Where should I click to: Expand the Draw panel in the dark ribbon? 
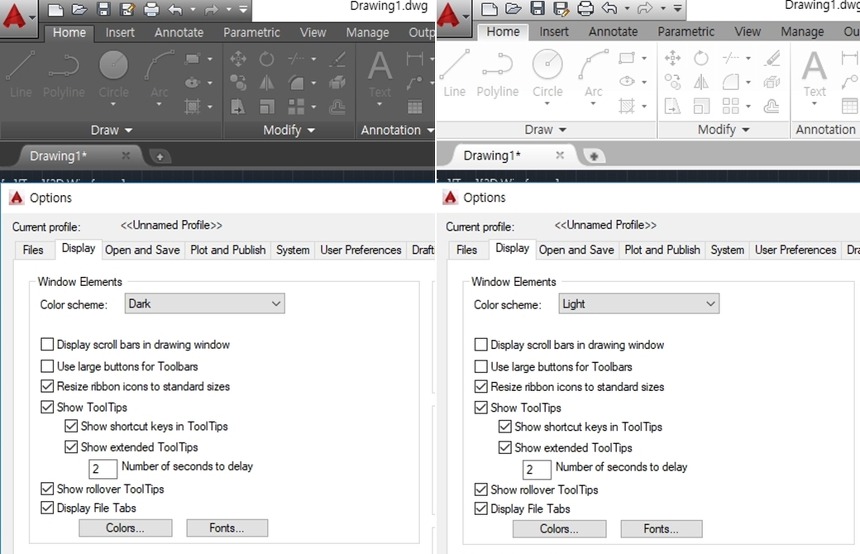pyautogui.click(x=111, y=130)
